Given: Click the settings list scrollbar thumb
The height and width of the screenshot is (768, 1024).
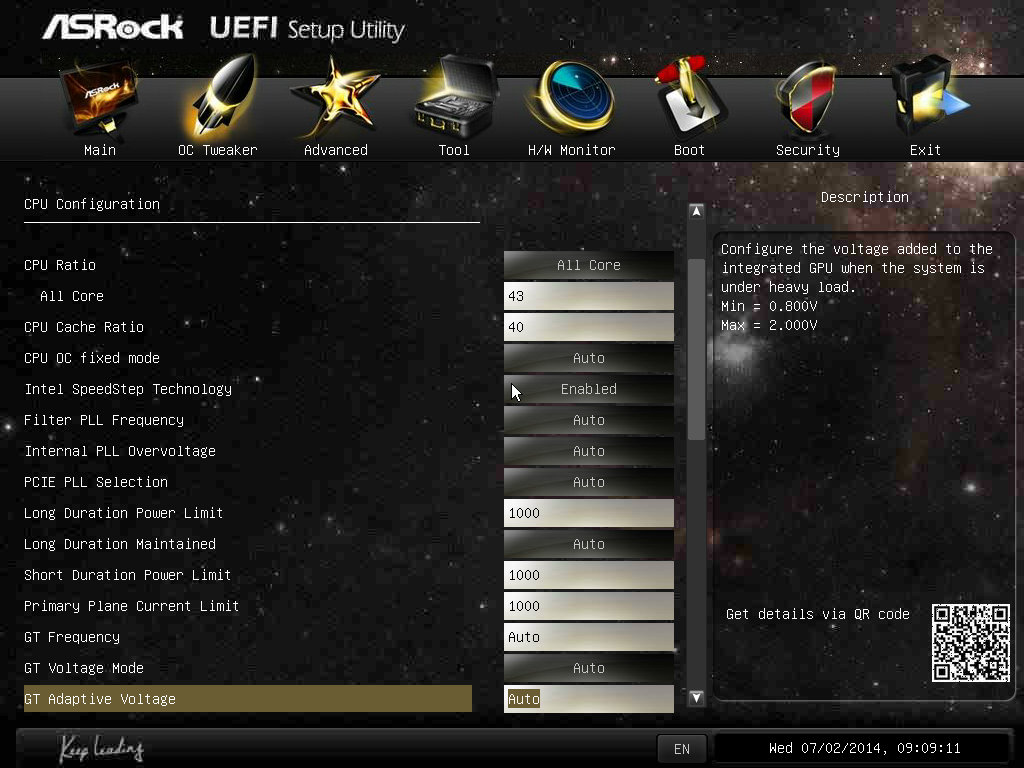Looking at the screenshot, I should pos(696,349).
